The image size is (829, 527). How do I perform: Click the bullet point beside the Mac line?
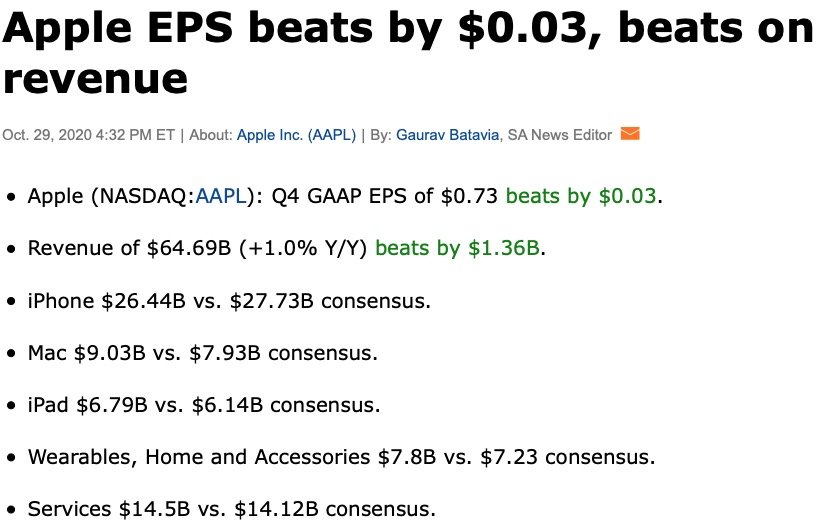[x=11, y=354]
